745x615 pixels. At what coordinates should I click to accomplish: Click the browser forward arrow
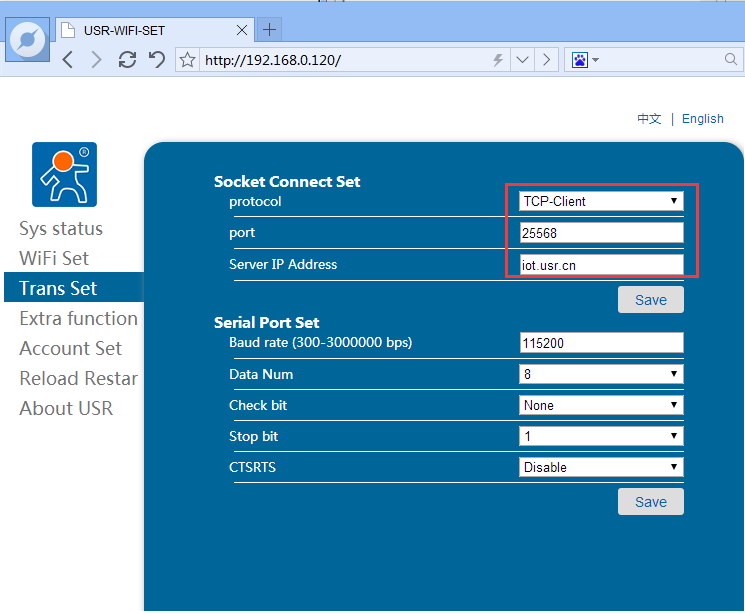point(96,60)
